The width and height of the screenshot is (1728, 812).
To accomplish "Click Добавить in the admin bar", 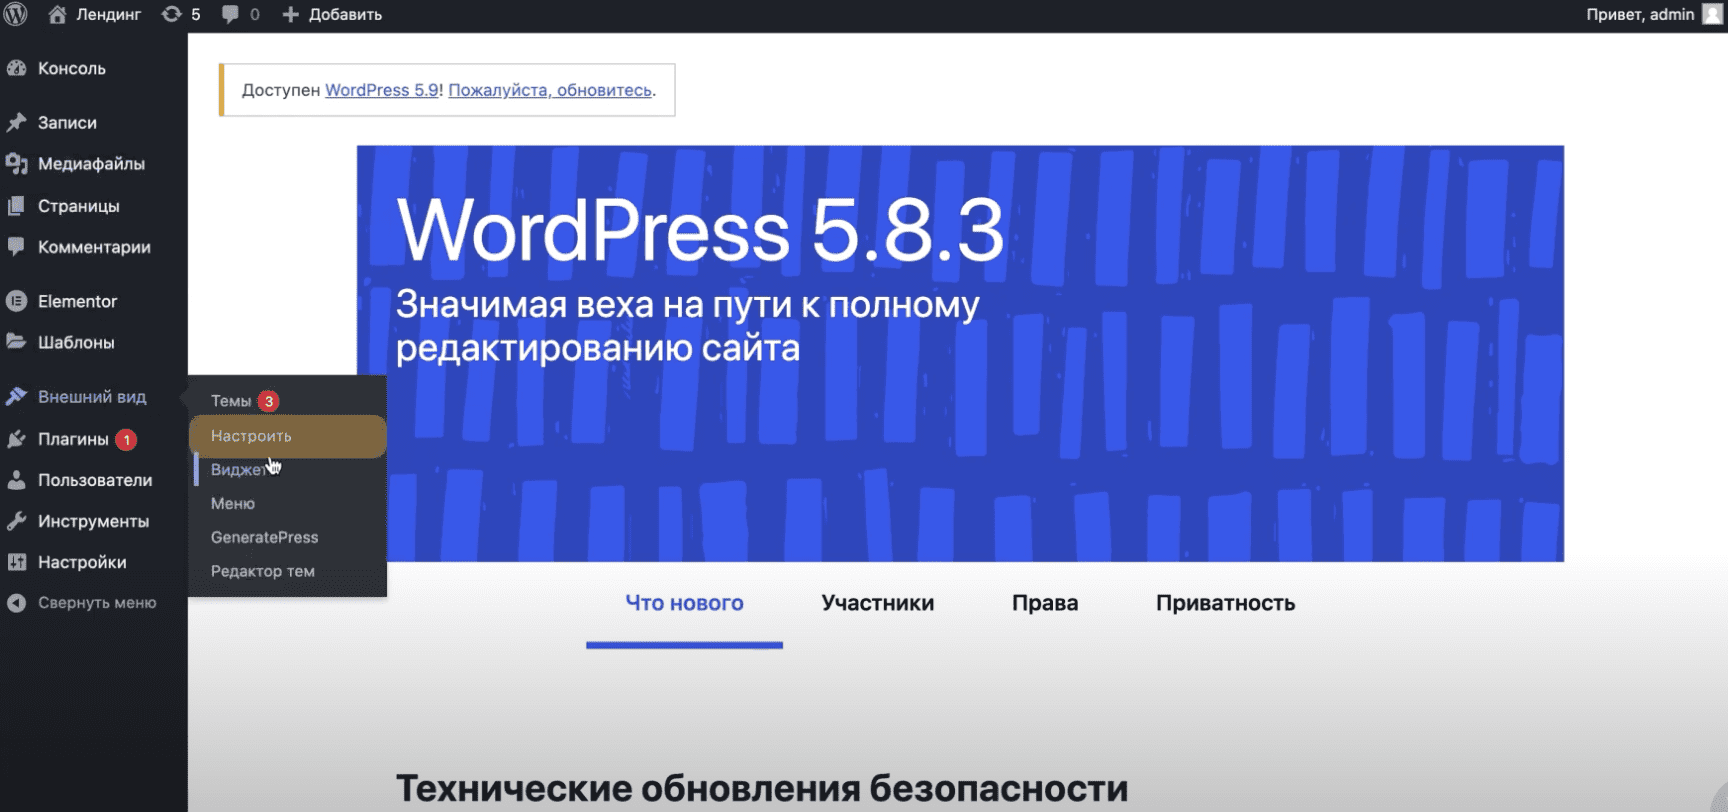I will point(345,14).
